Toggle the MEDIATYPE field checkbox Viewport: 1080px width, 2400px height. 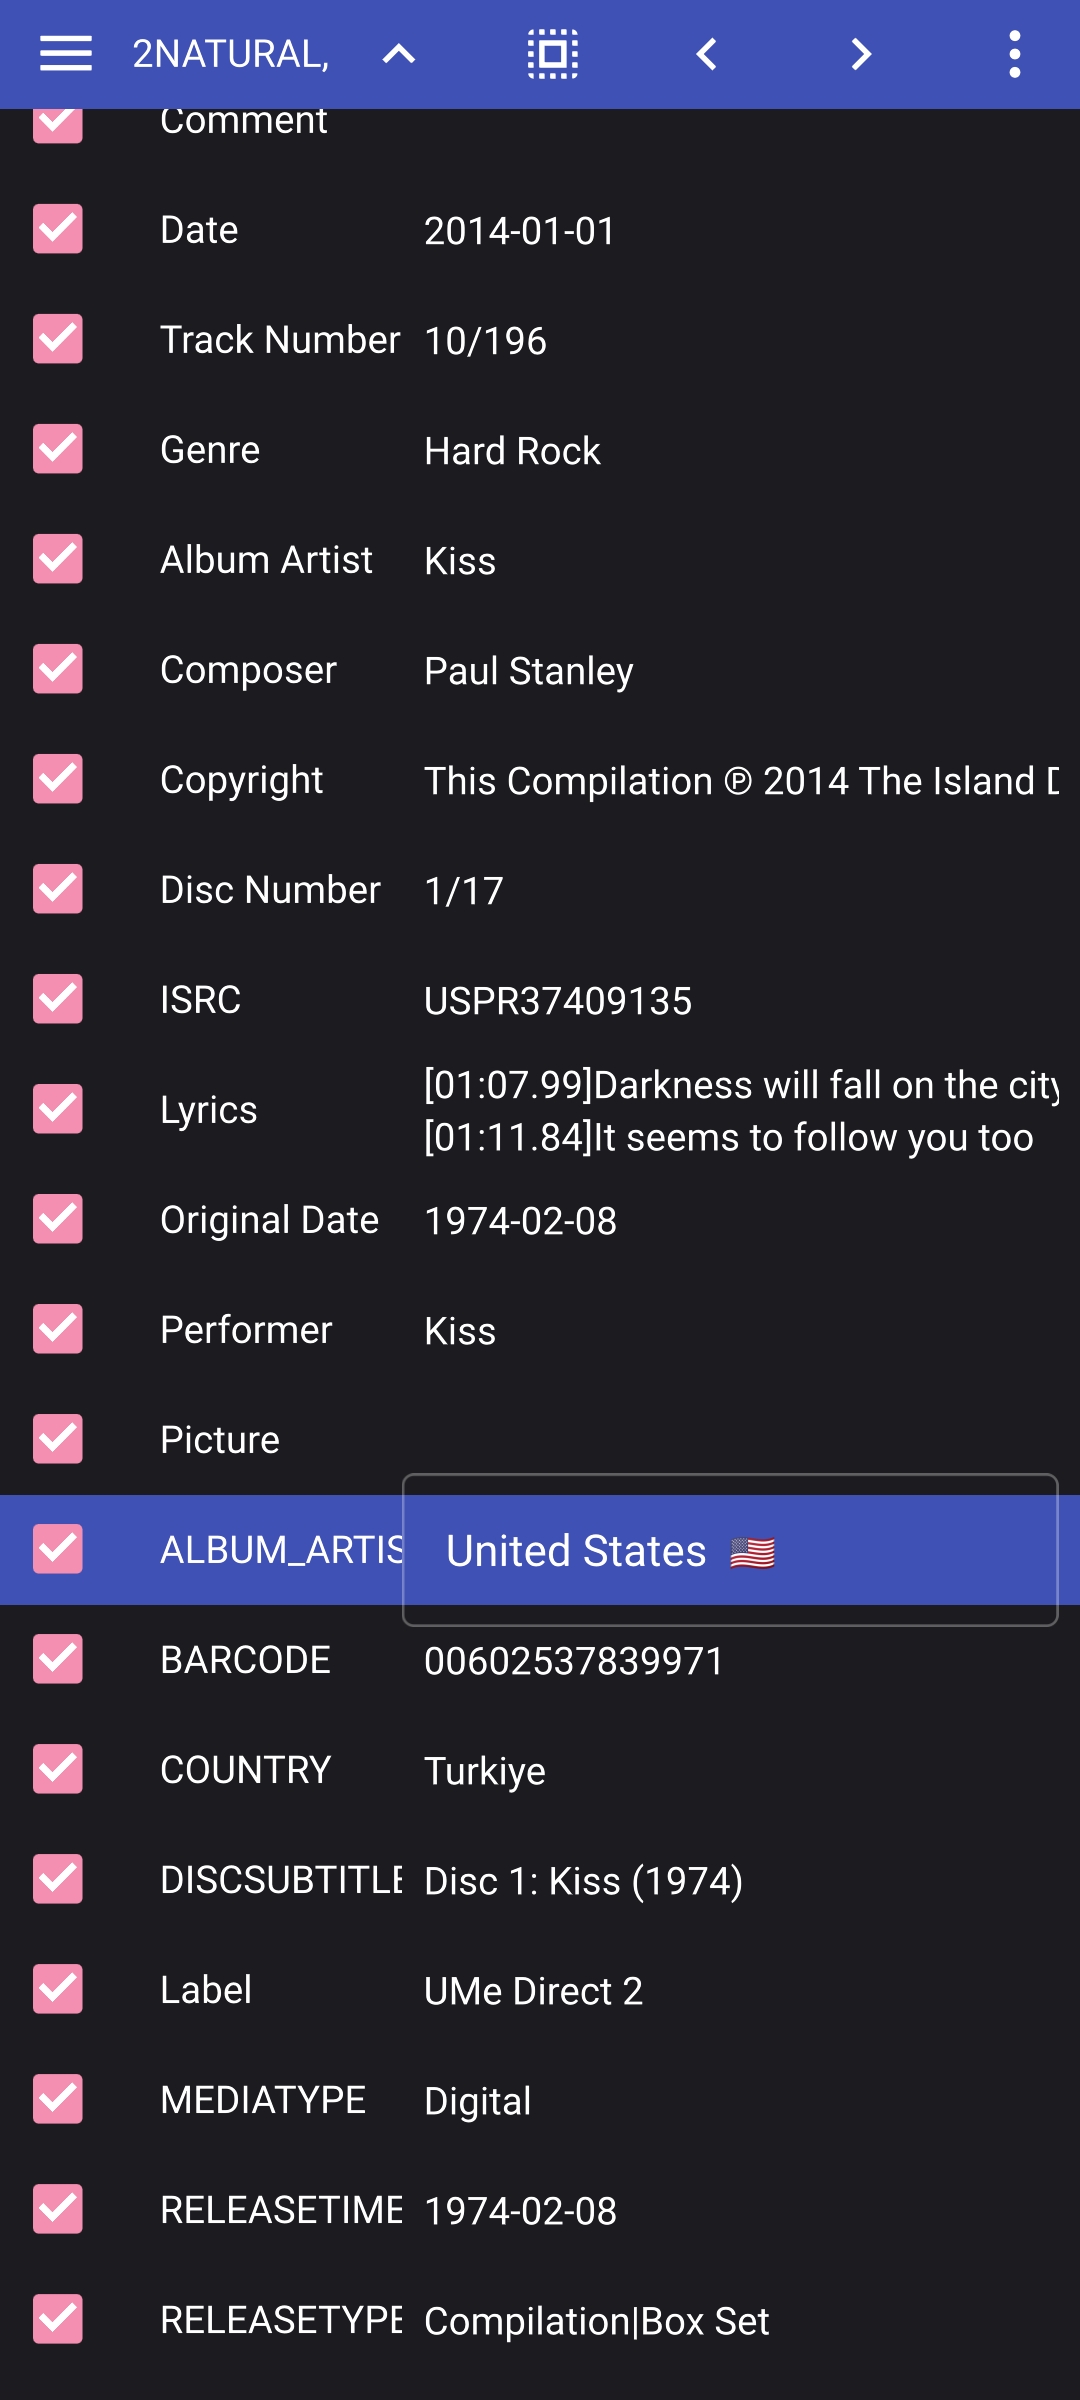(58, 2100)
